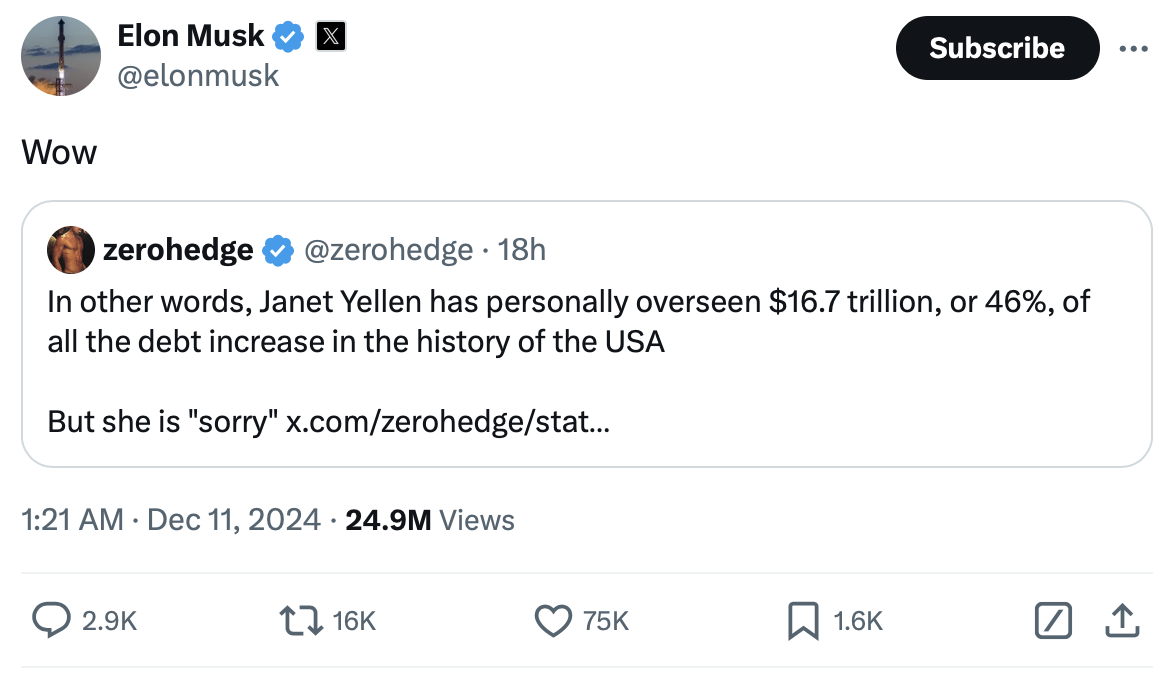
Task: Click the 1:21 AM · Dec 11, 2024 timestamp
Action: (172, 520)
